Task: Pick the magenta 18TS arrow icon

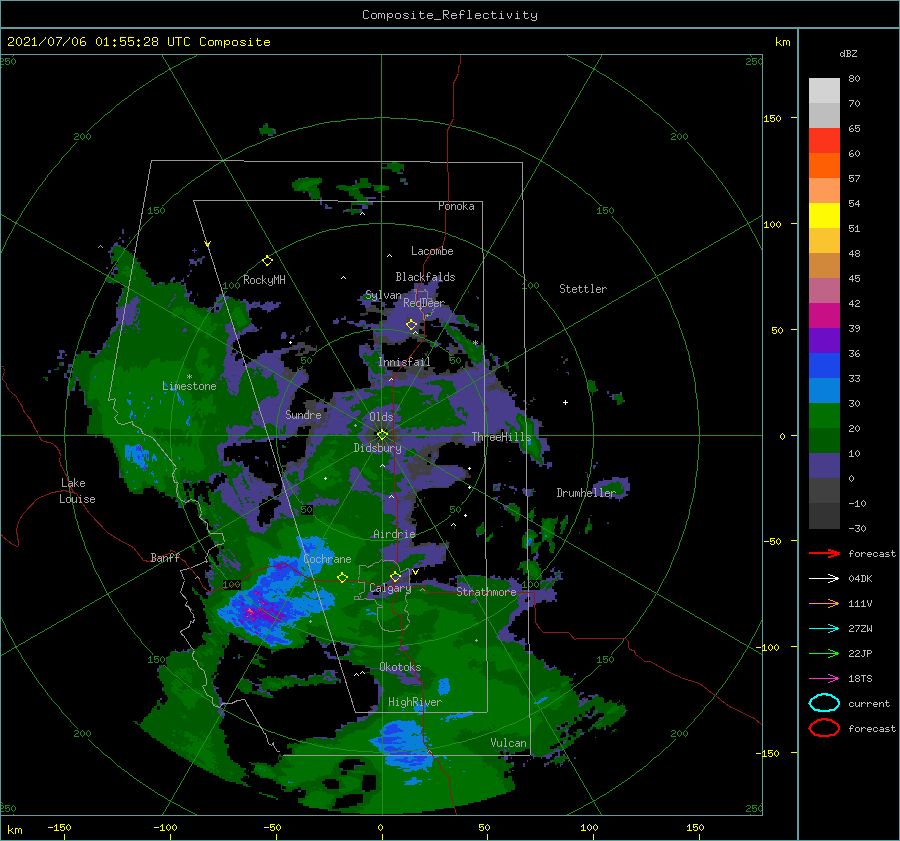Action: pos(824,679)
